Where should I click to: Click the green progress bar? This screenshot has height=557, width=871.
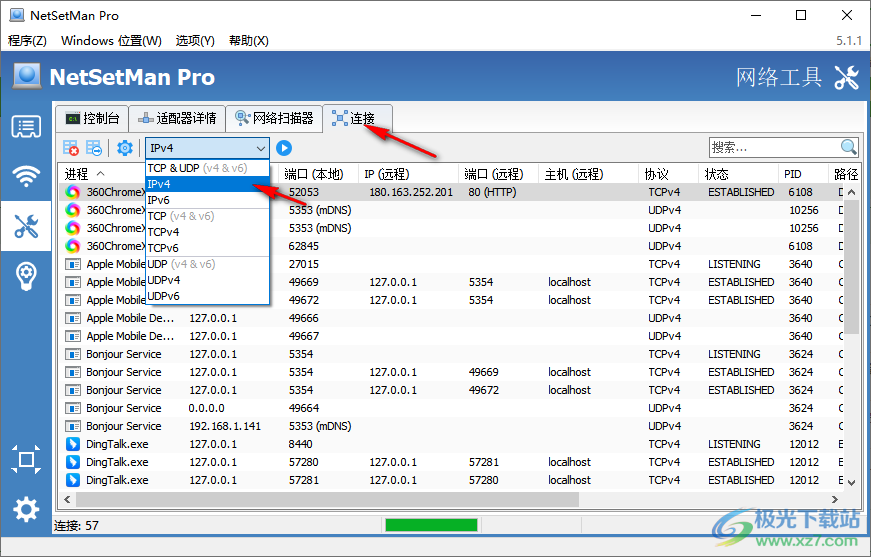pos(431,525)
